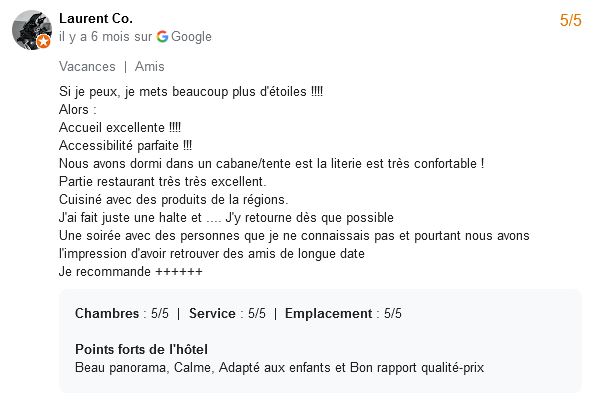Click the Service rating label
This screenshot has width=610, height=412.
[x=212, y=314]
